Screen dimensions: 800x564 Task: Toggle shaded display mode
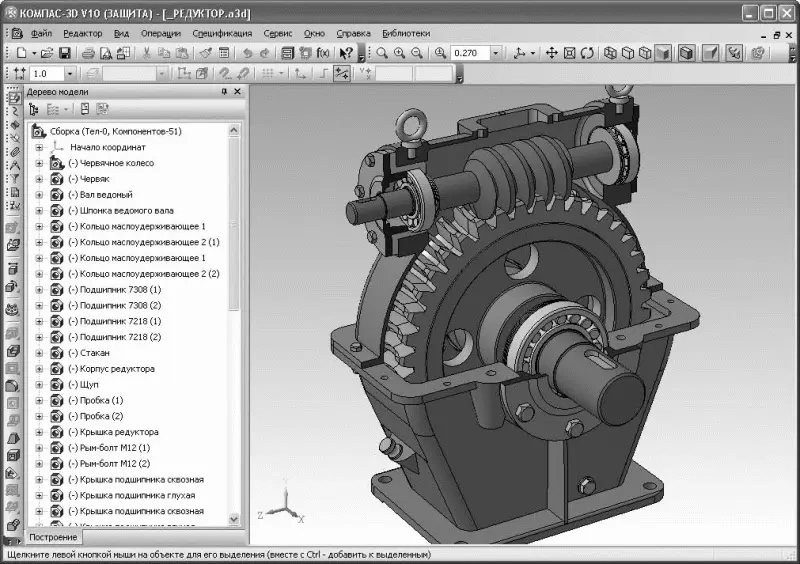pyautogui.click(x=663, y=53)
